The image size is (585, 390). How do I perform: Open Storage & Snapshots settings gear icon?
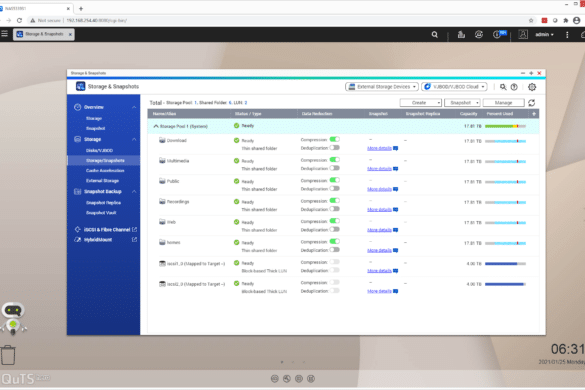click(532, 87)
